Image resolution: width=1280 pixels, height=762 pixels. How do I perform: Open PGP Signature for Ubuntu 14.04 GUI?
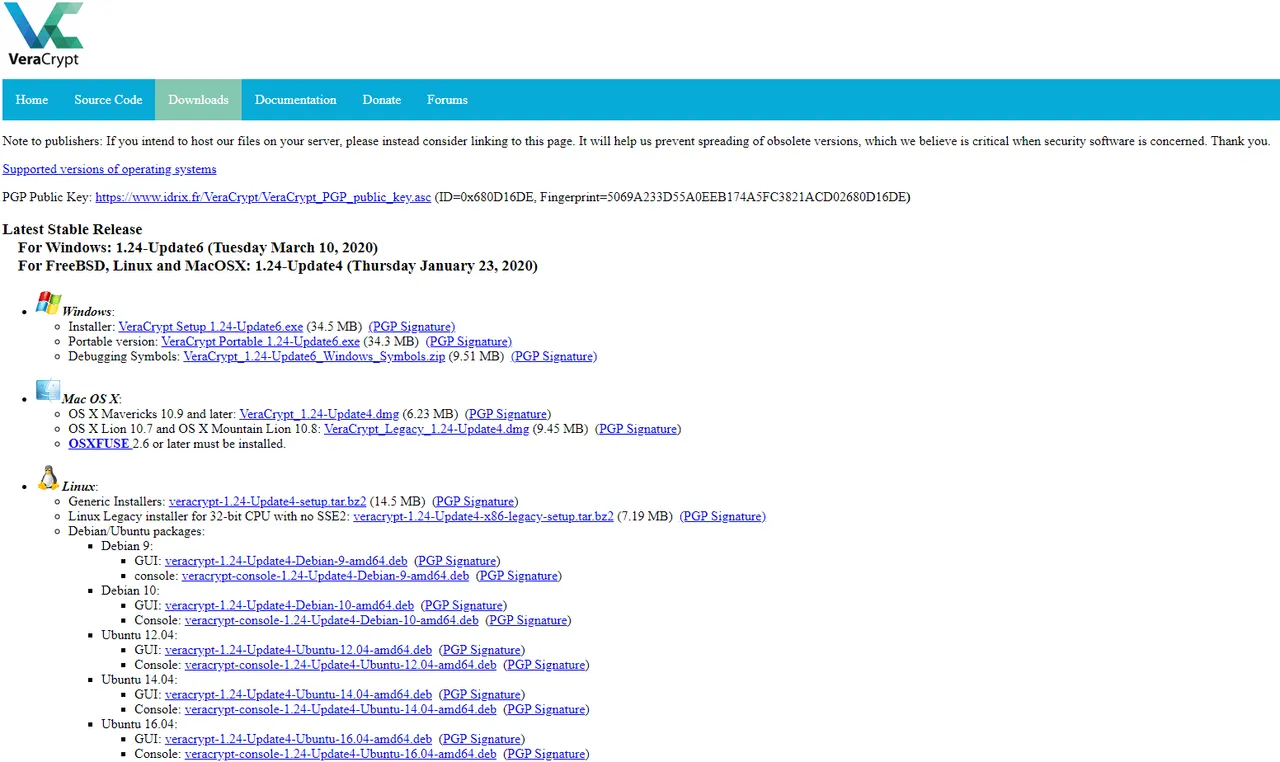pyautogui.click(x=481, y=694)
